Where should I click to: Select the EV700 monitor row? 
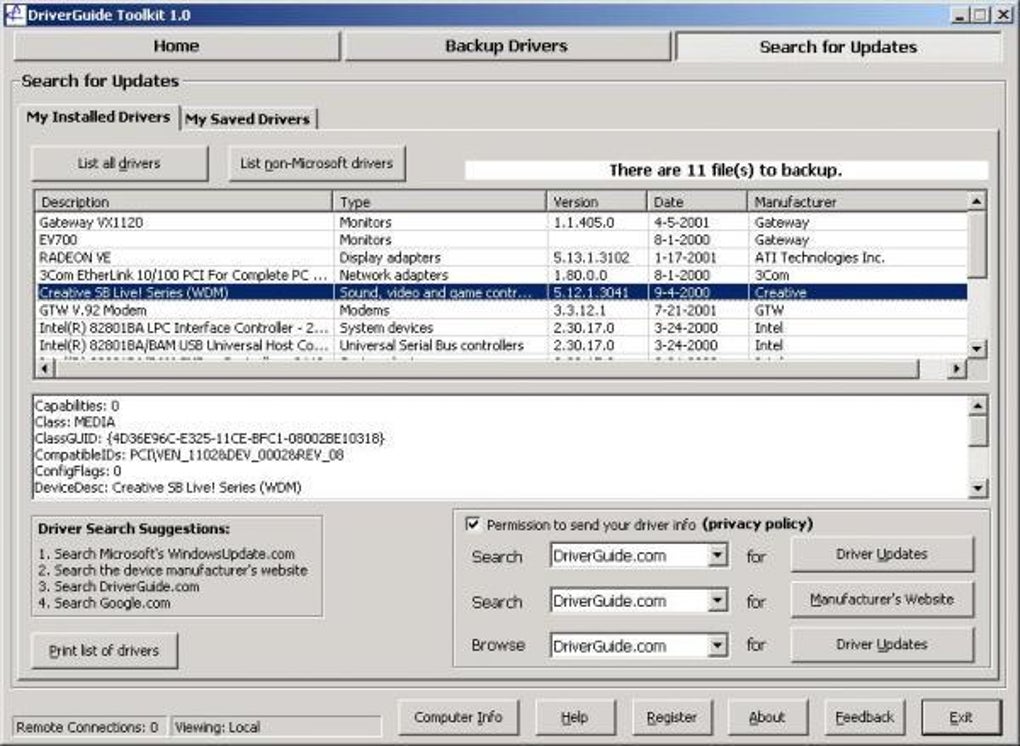click(502, 240)
